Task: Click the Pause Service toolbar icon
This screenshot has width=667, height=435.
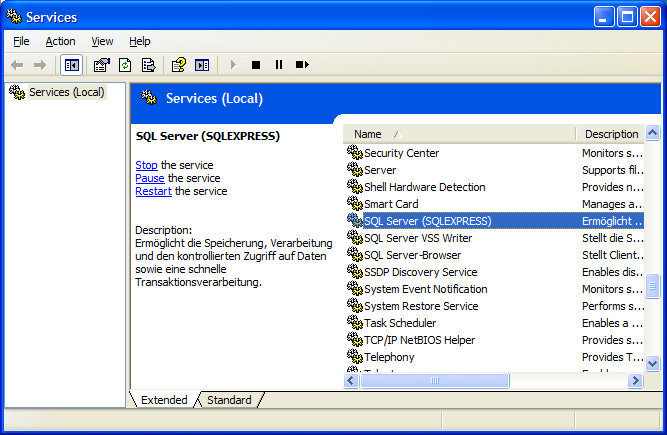Action: coord(279,65)
